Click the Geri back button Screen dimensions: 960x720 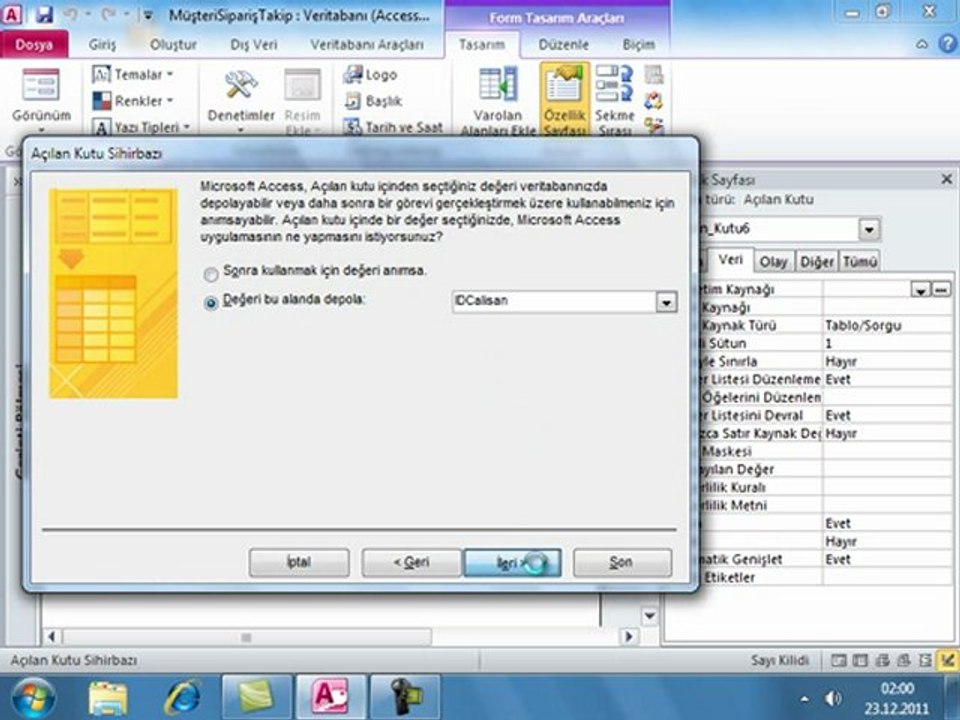click(411, 562)
